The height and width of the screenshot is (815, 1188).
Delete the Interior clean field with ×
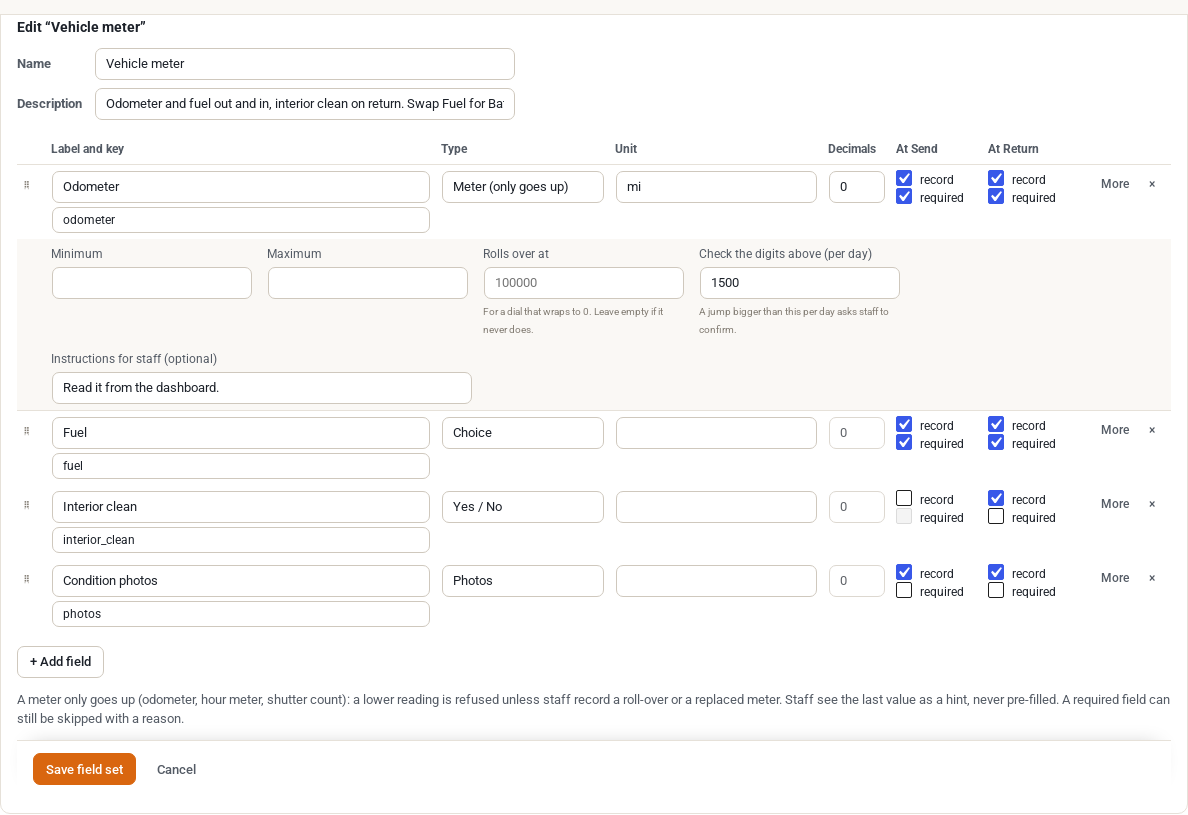(x=1152, y=504)
